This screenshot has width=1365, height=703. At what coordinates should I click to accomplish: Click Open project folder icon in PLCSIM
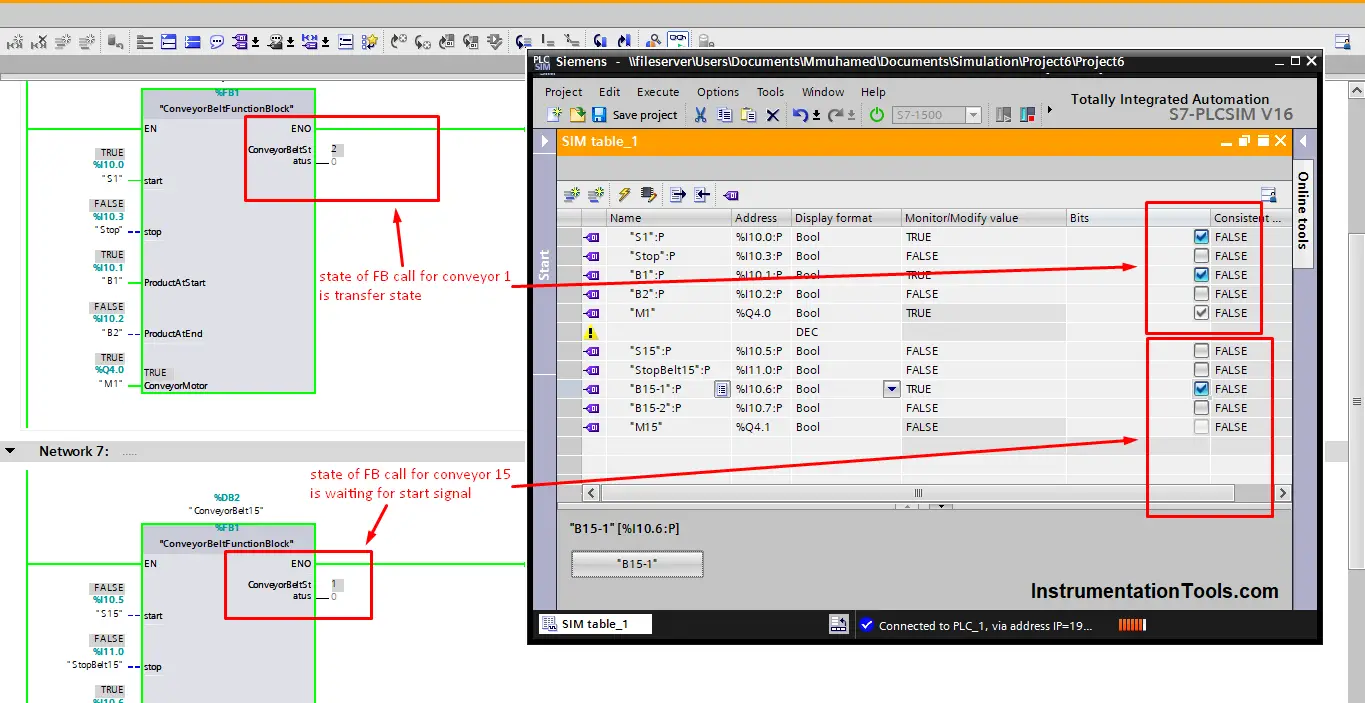click(x=577, y=115)
